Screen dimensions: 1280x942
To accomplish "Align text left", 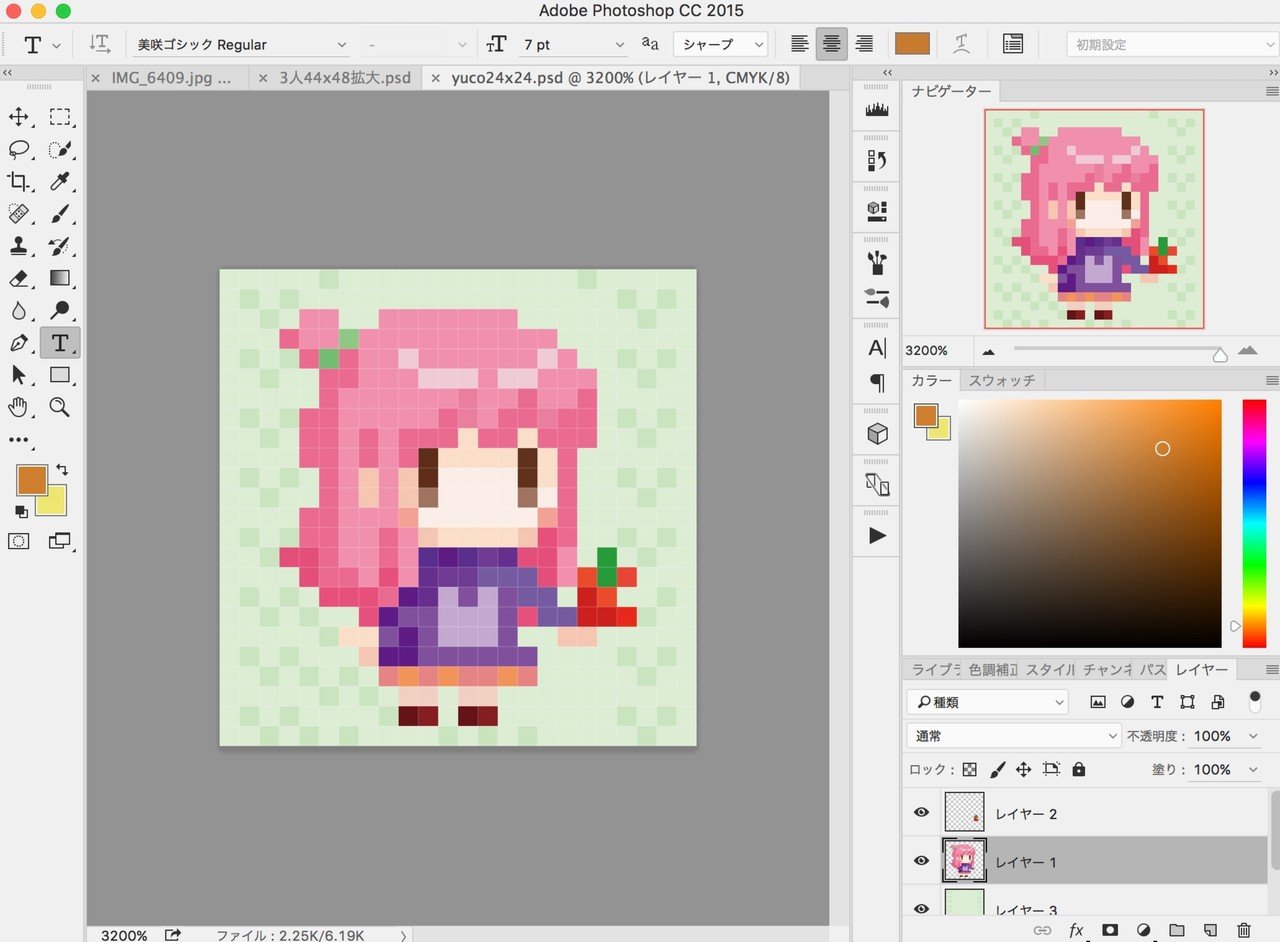I will (799, 44).
